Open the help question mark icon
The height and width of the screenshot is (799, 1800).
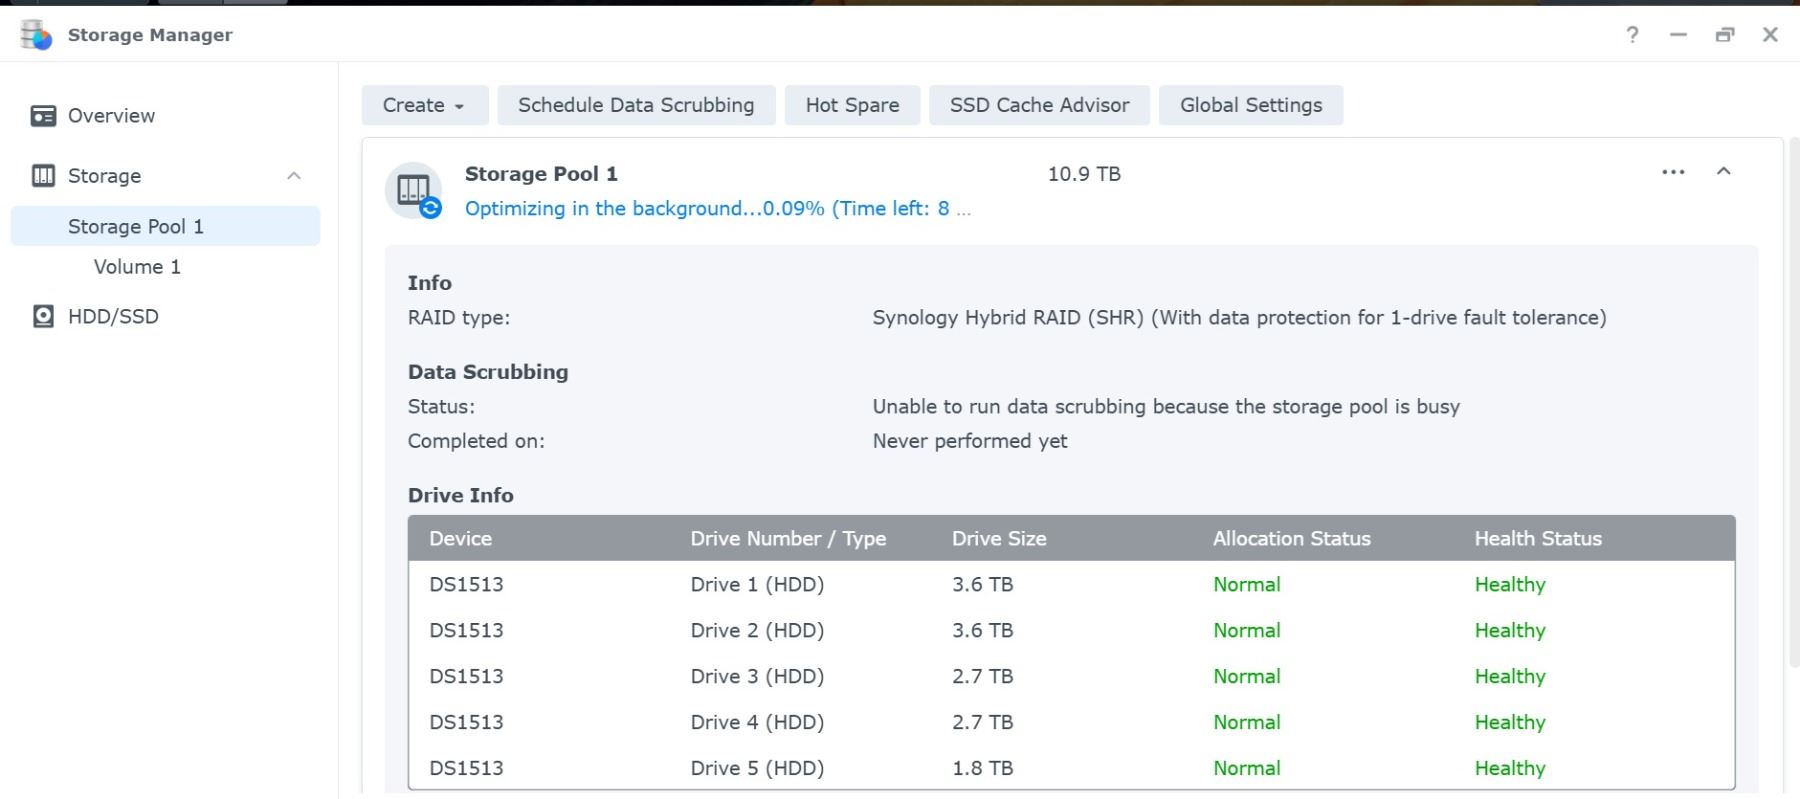click(x=1632, y=35)
